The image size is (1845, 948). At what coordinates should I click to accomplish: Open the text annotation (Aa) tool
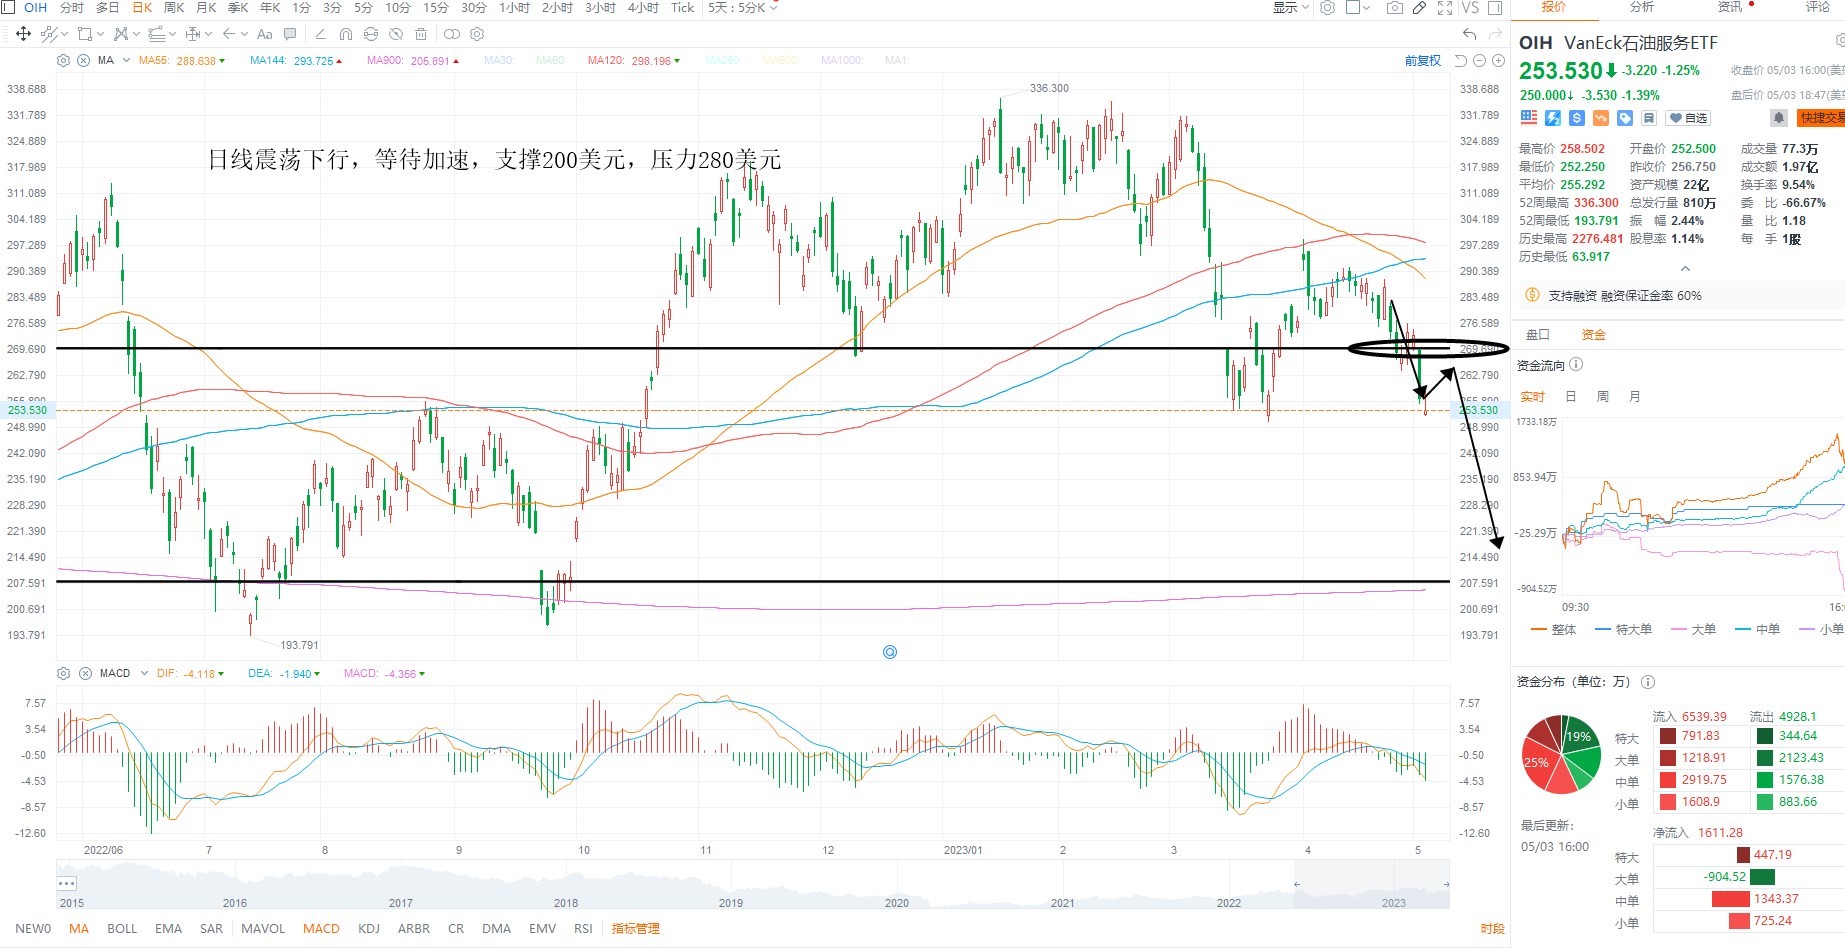click(x=265, y=34)
